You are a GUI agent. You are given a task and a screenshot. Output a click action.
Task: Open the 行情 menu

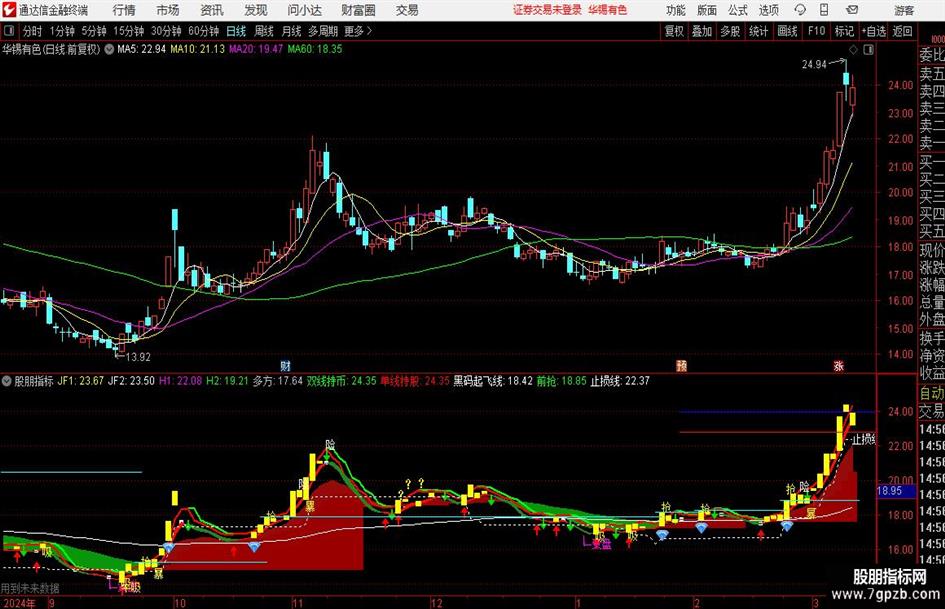point(124,10)
